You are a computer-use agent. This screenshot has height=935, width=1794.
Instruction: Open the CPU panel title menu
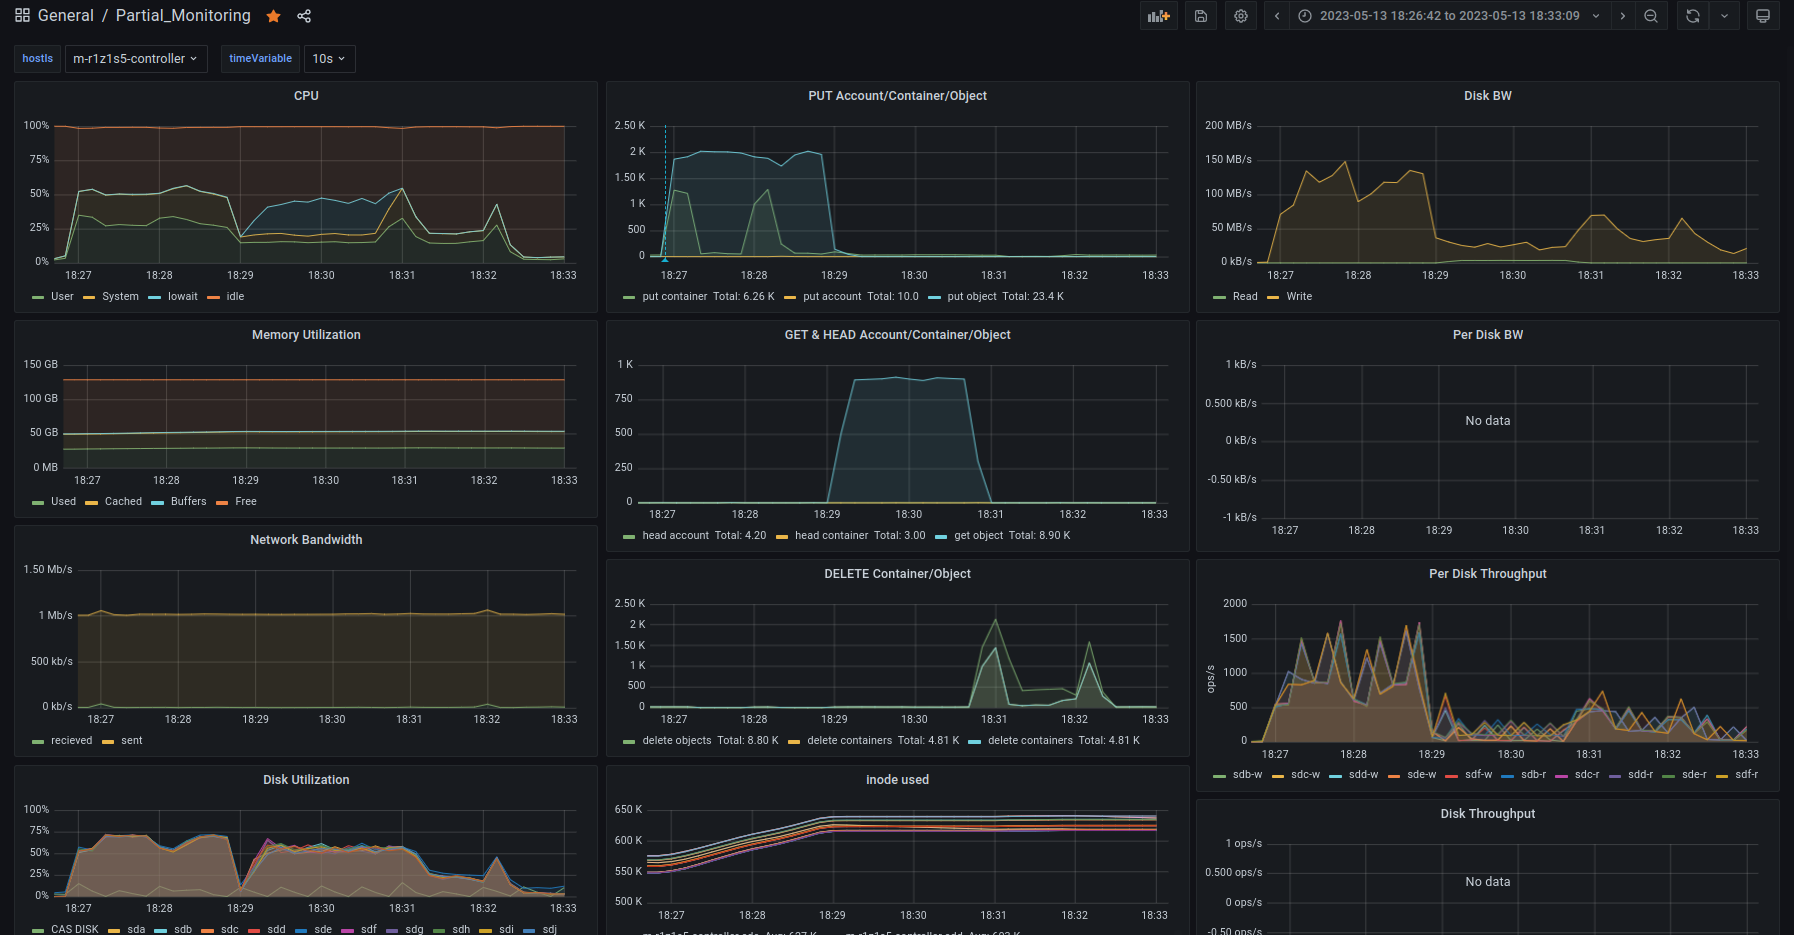point(306,96)
